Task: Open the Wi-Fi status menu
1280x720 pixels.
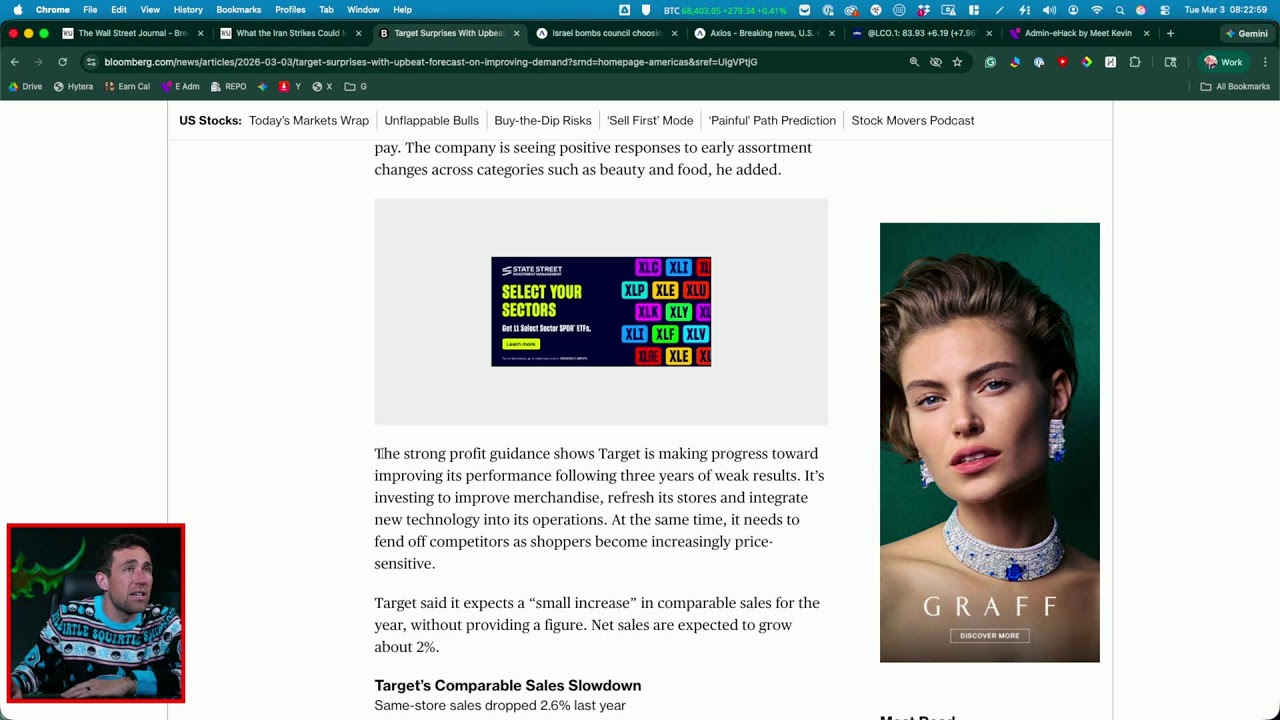Action: 1097,10
